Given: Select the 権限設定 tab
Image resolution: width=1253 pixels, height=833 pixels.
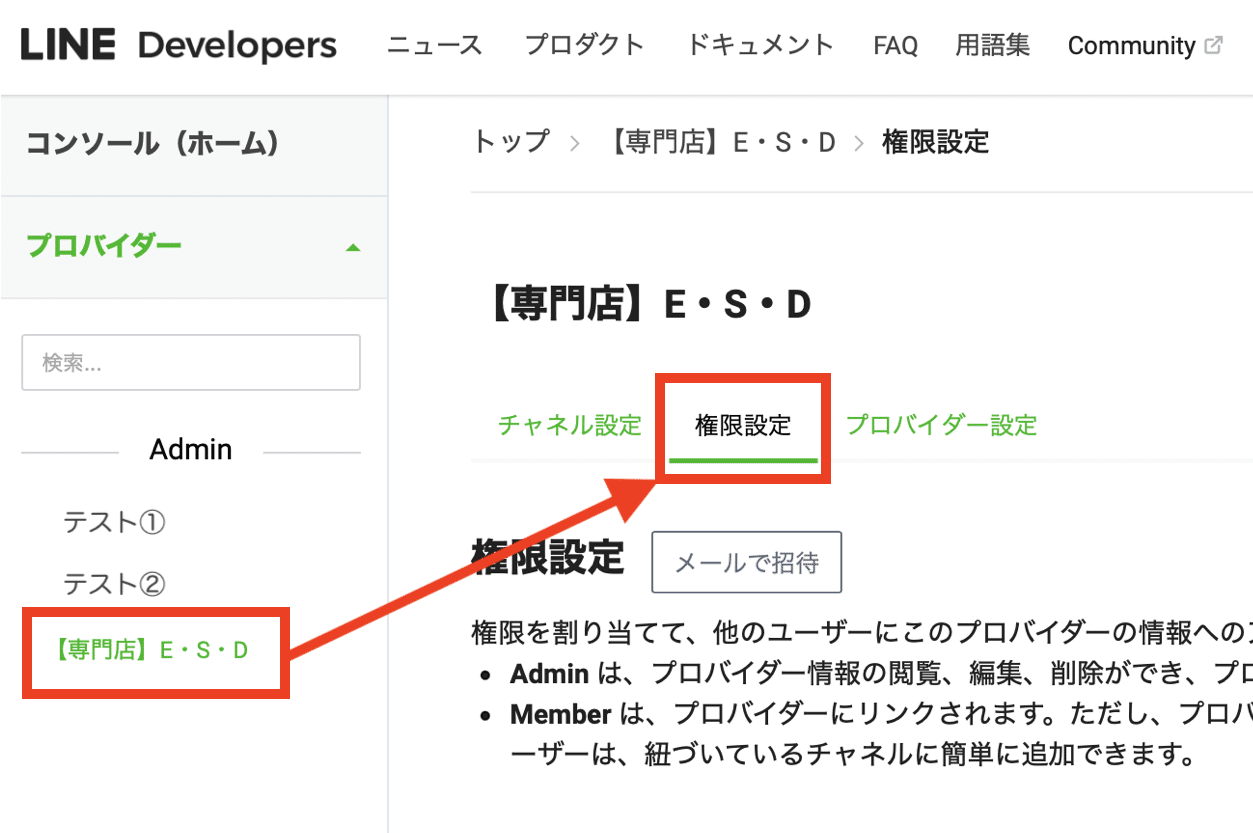Looking at the screenshot, I should (743, 425).
